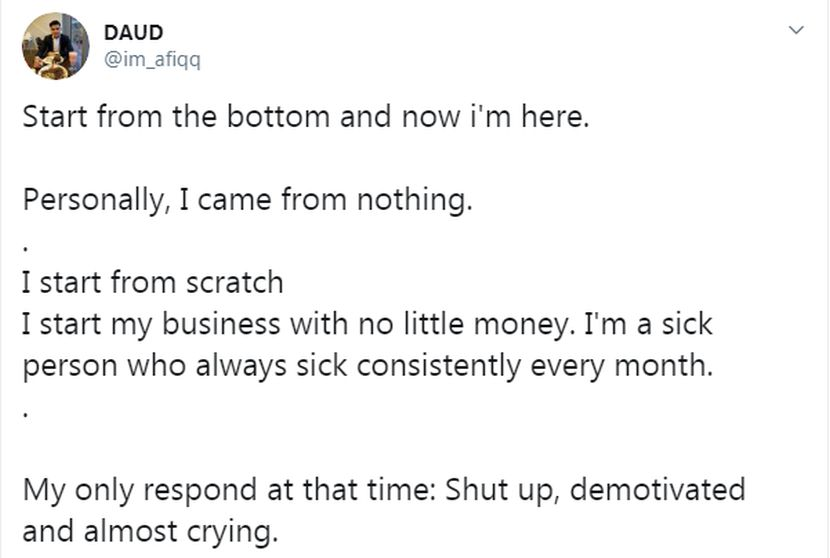Expand the tweet options chevron
The height and width of the screenshot is (558, 830).
coord(796,32)
